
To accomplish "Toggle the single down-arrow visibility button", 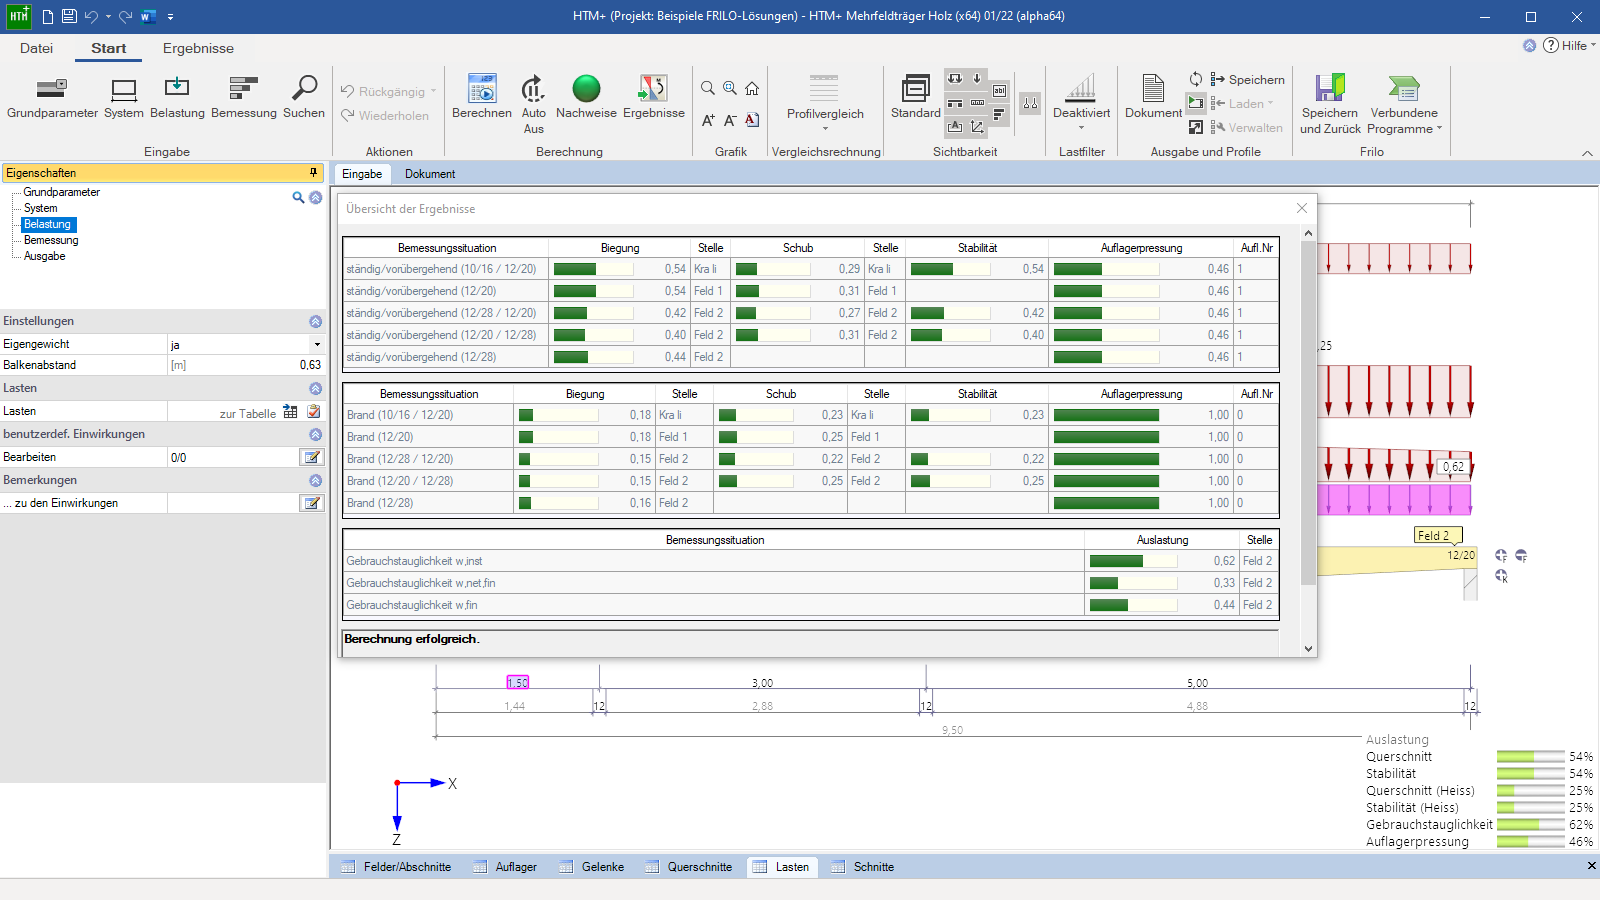I will (977, 79).
